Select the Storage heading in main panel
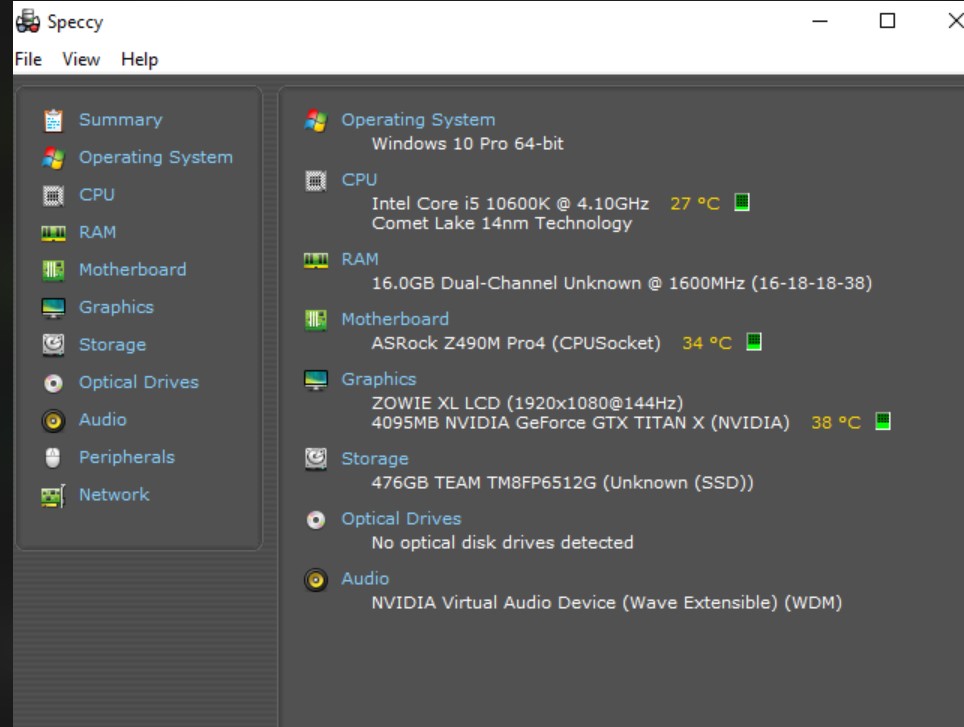The height and width of the screenshot is (727, 964). [x=375, y=459]
